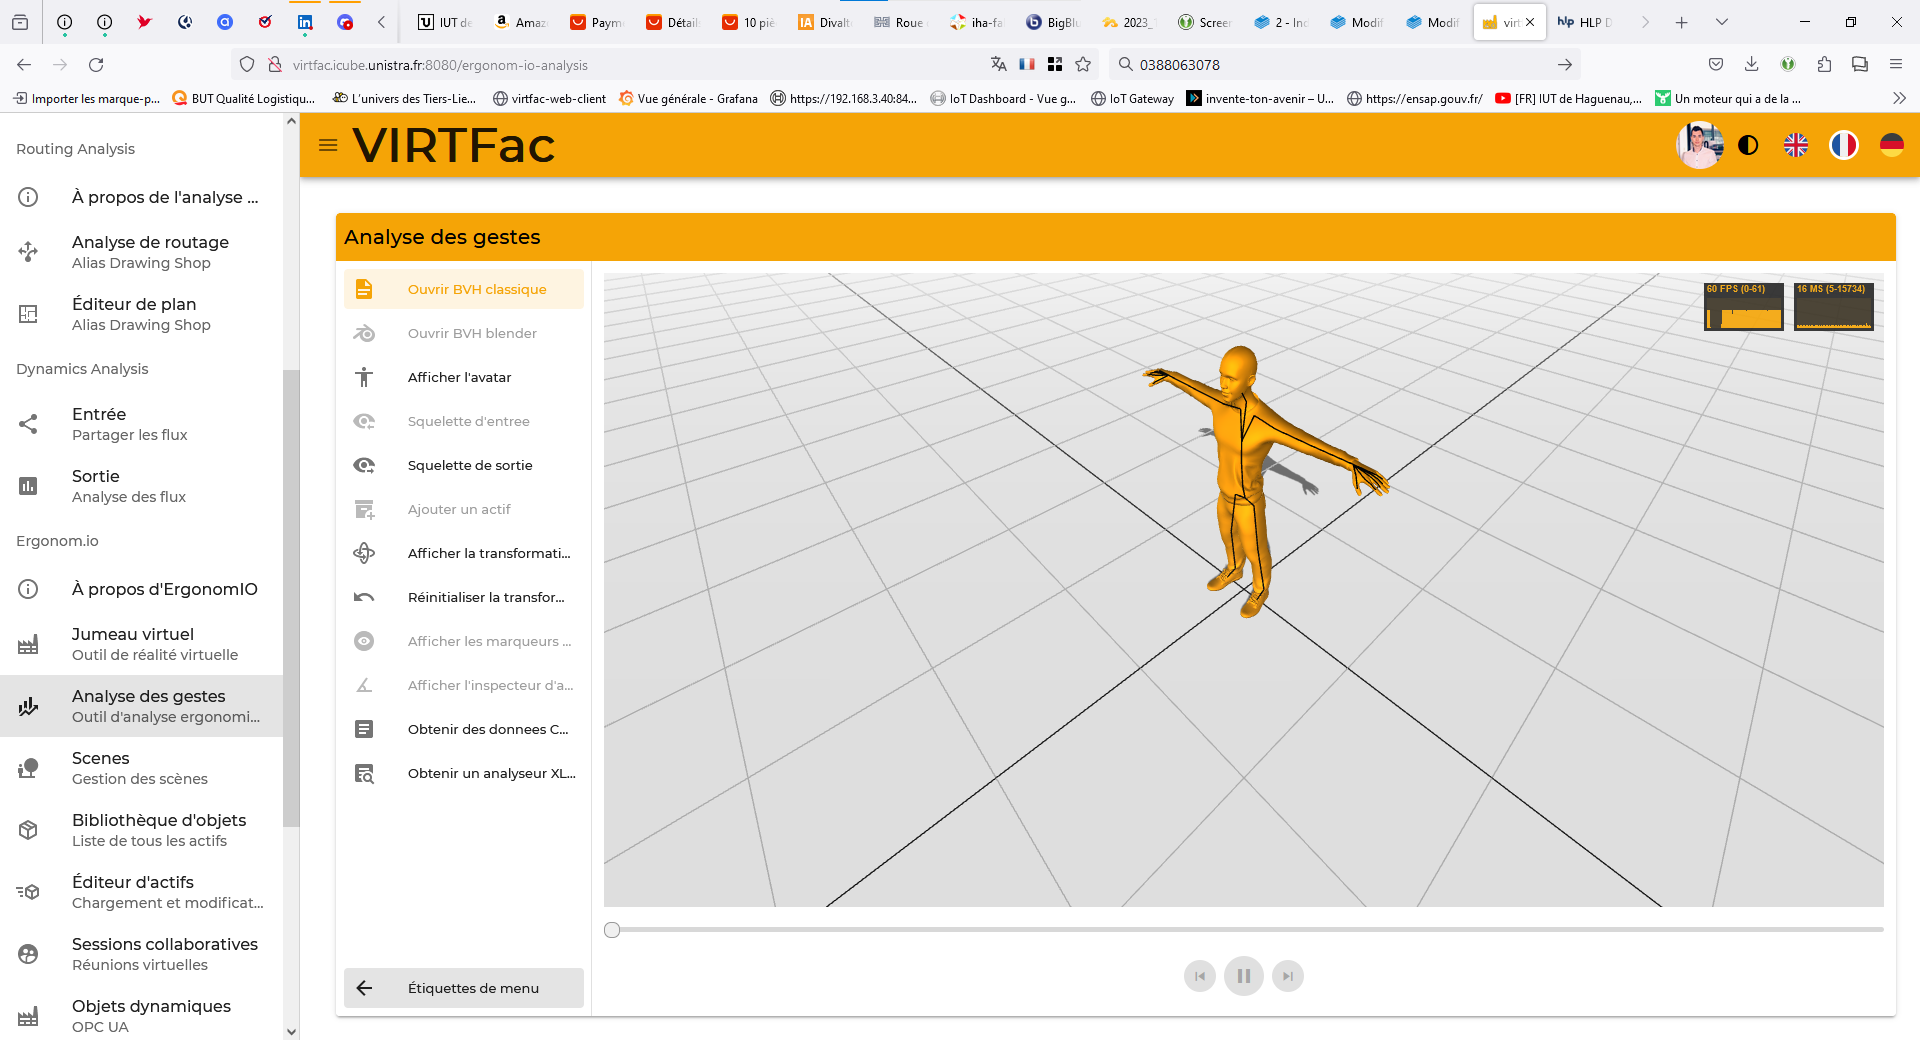Open À propos d'ErgonomIO item
The height and width of the screenshot is (1040, 1920).
tap(141, 589)
